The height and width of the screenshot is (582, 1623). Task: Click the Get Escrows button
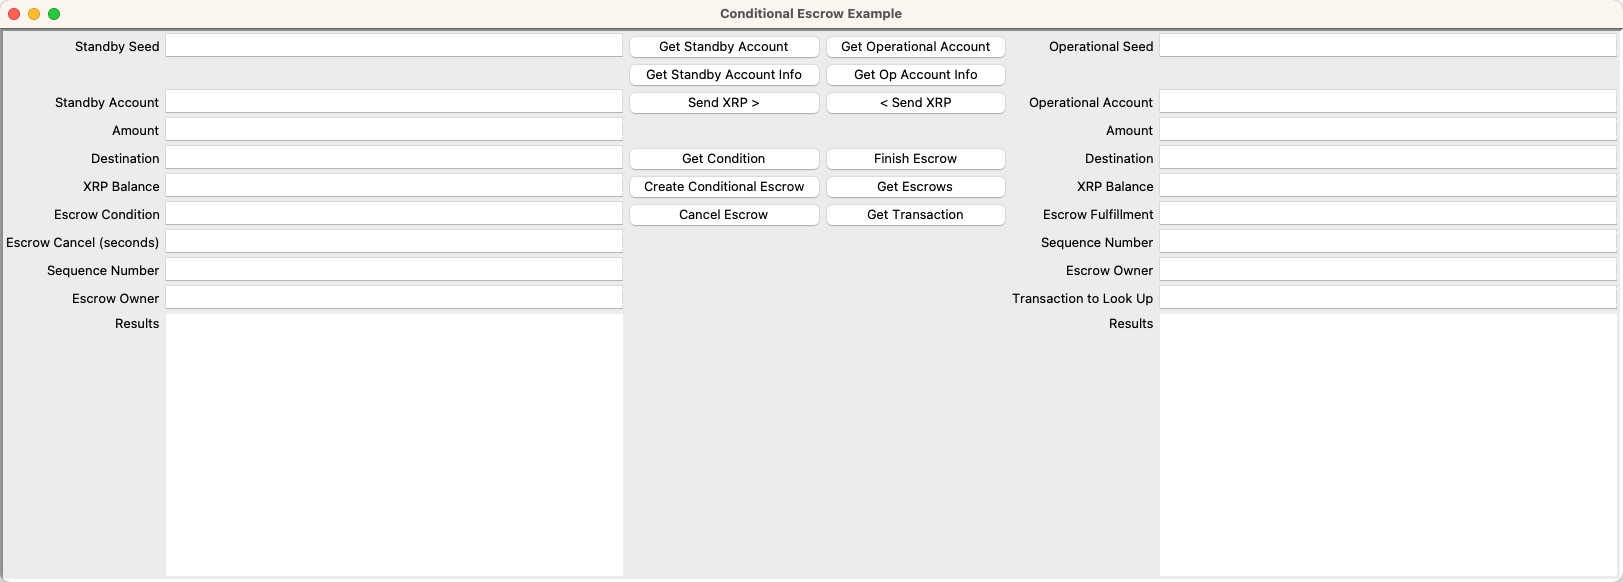pyautogui.click(x=915, y=186)
